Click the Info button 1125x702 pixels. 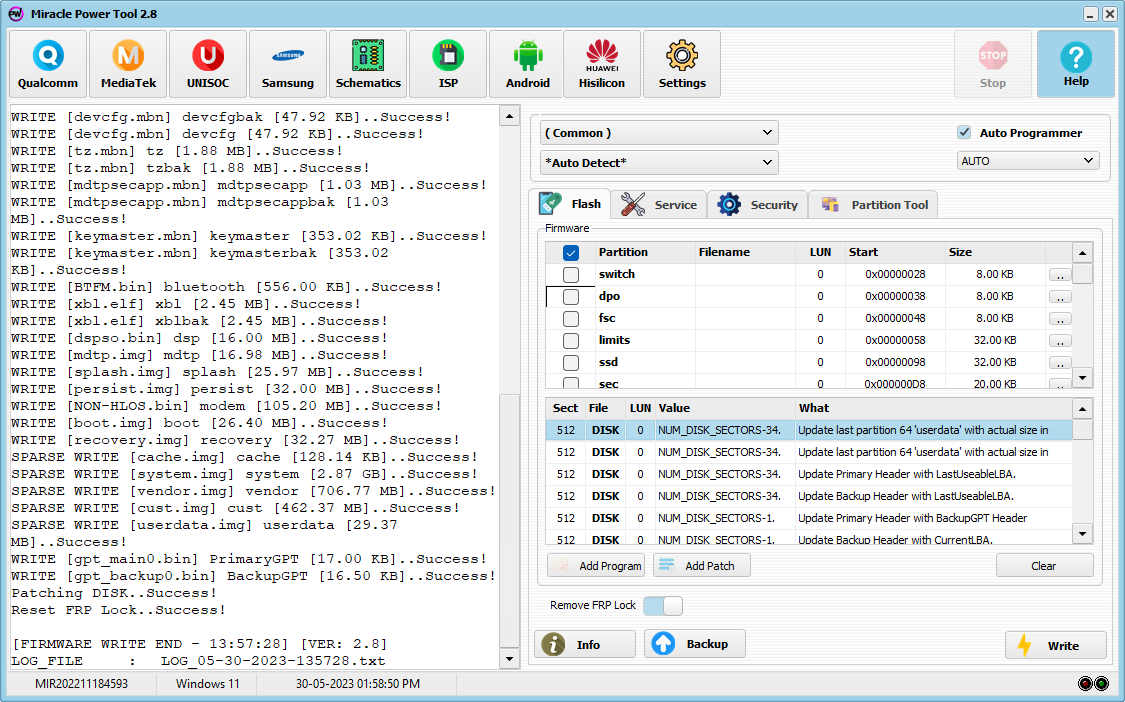click(585, 644)
